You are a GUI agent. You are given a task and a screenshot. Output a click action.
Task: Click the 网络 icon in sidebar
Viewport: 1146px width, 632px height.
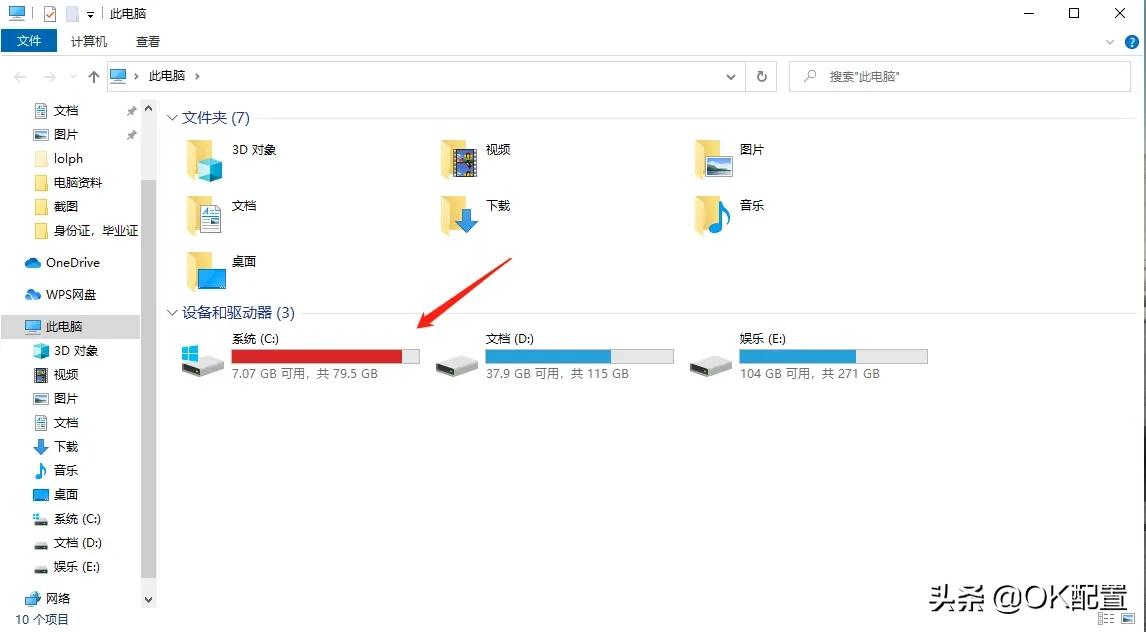[x=33, y=598]
